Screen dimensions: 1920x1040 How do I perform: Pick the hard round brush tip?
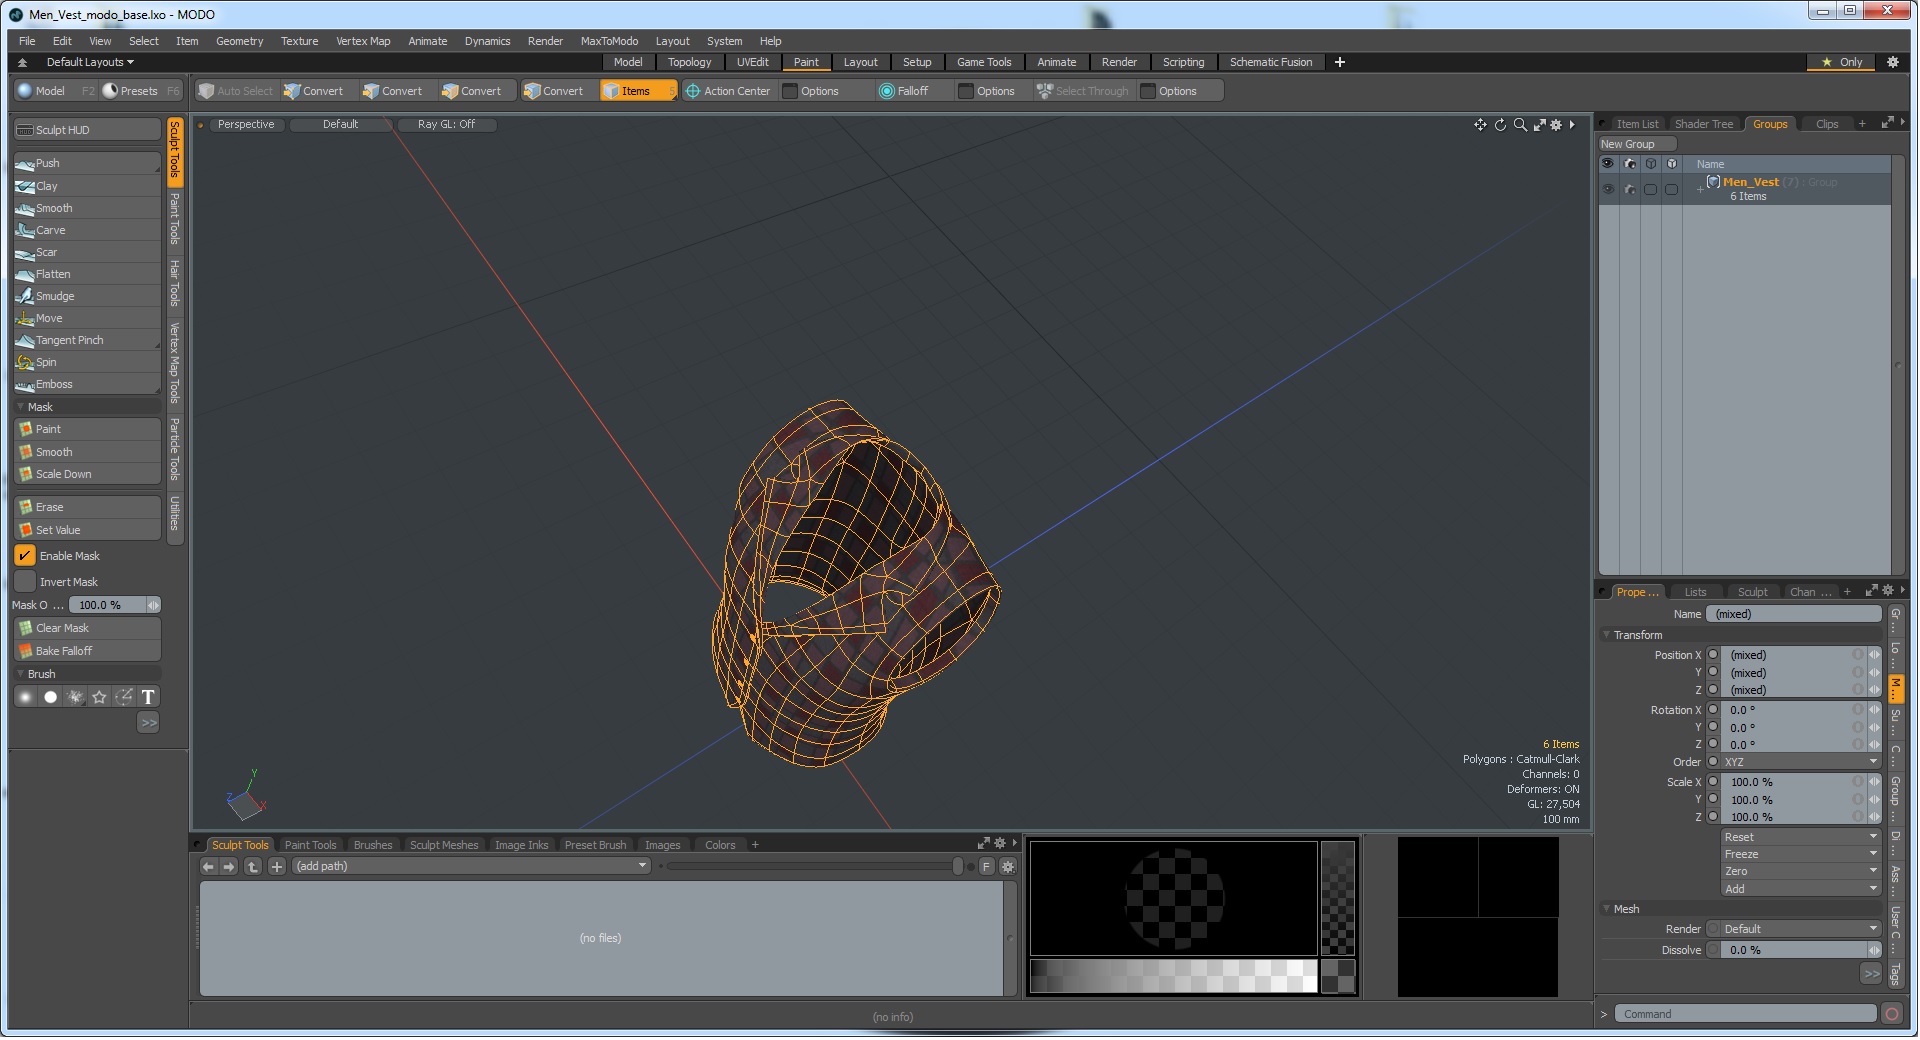point(50,697)
